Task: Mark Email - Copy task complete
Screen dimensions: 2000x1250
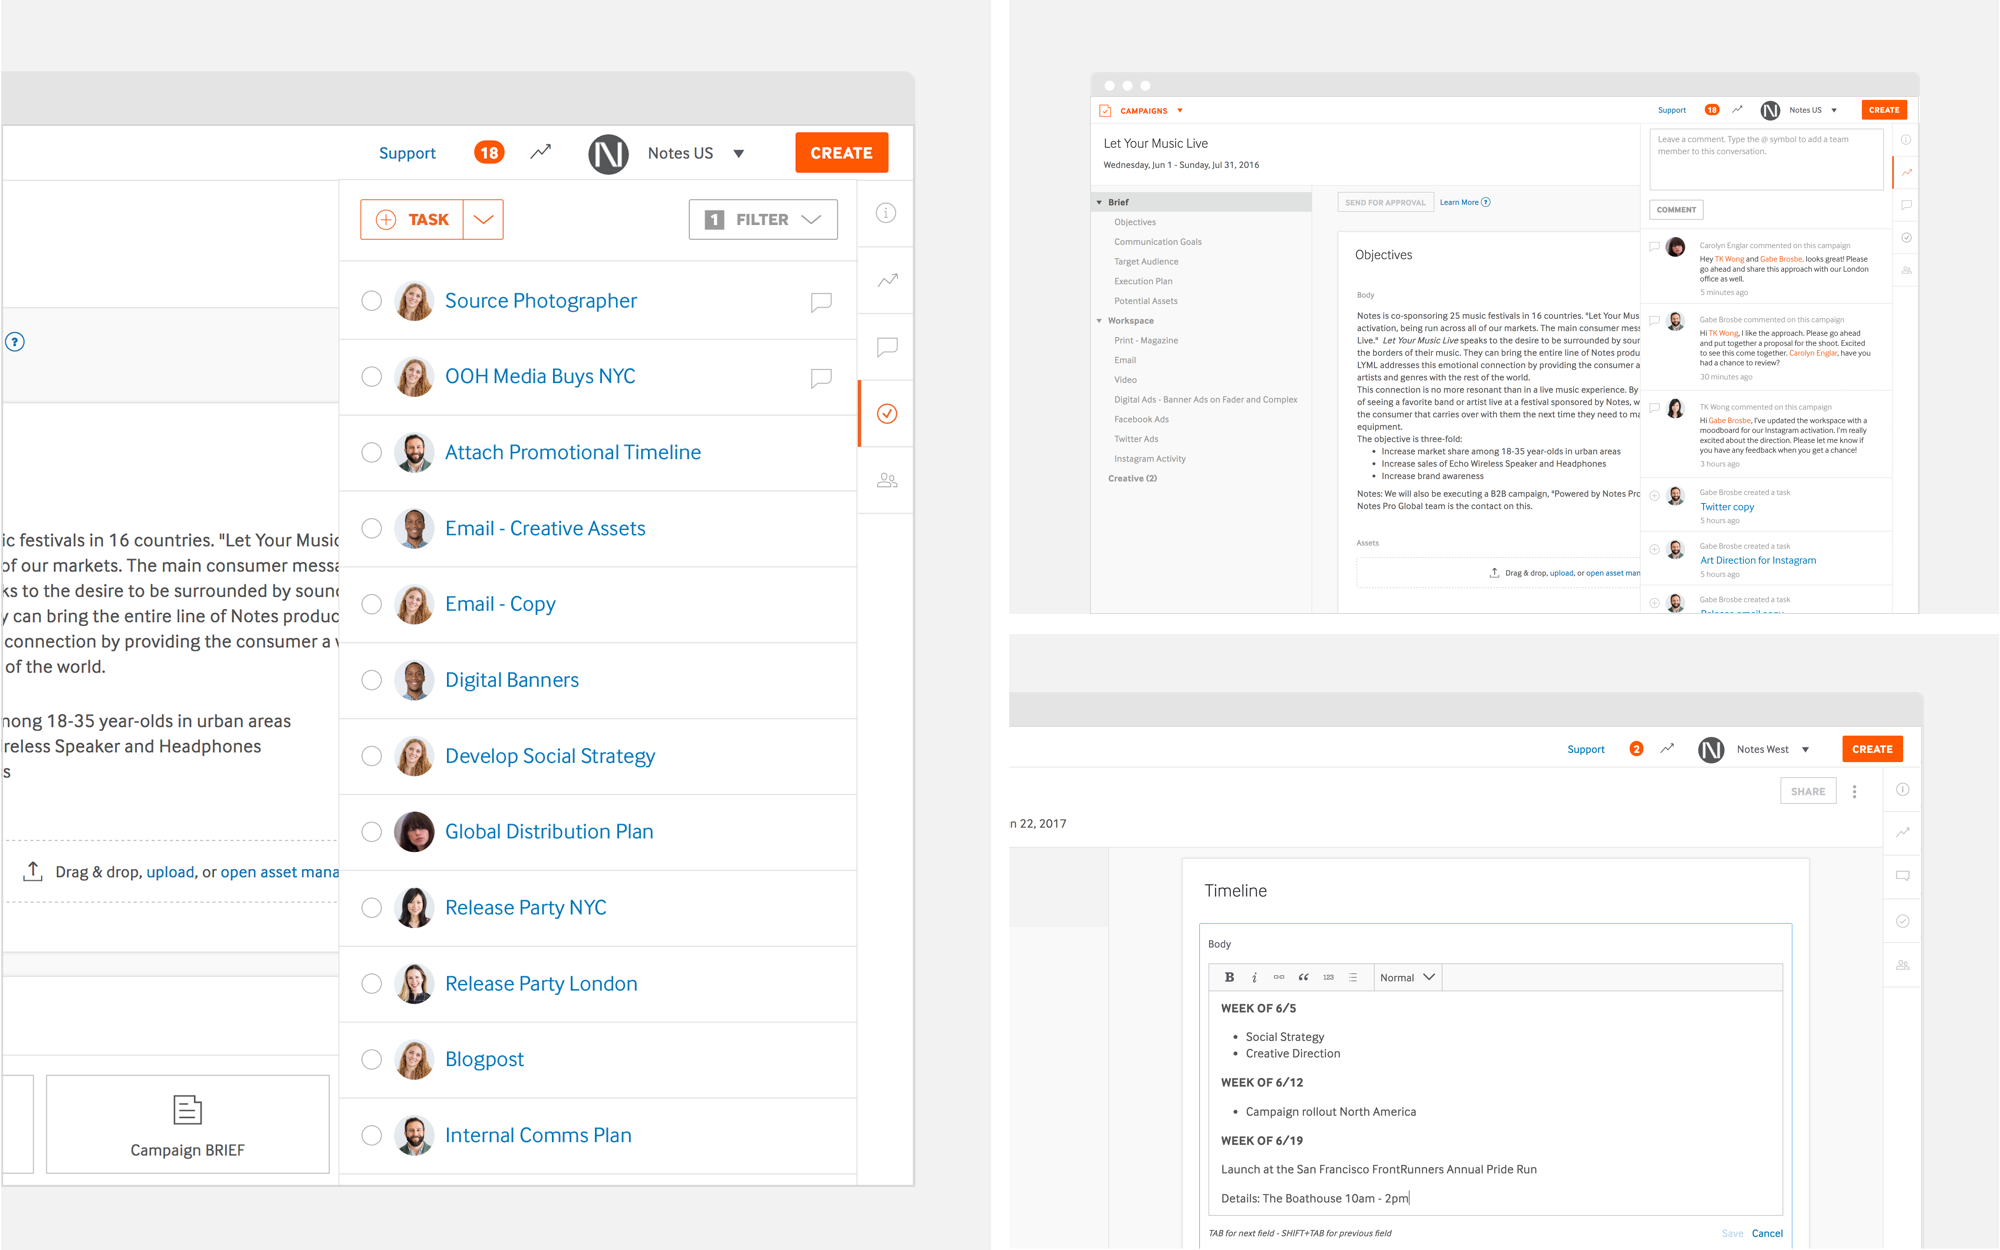Action: click(x=371, y=604)
